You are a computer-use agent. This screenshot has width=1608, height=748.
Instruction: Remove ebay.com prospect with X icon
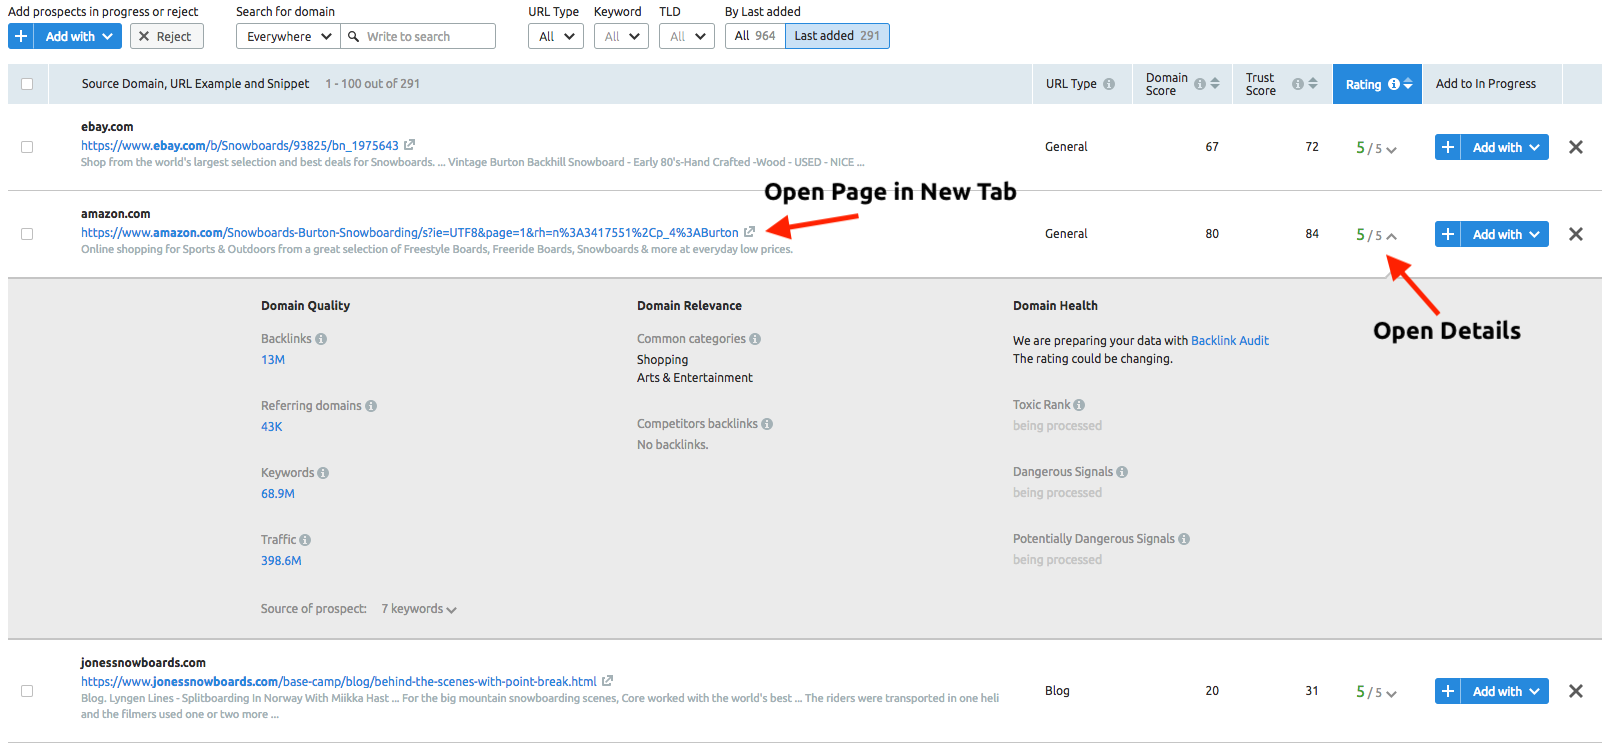click(x=1576, y=147)
